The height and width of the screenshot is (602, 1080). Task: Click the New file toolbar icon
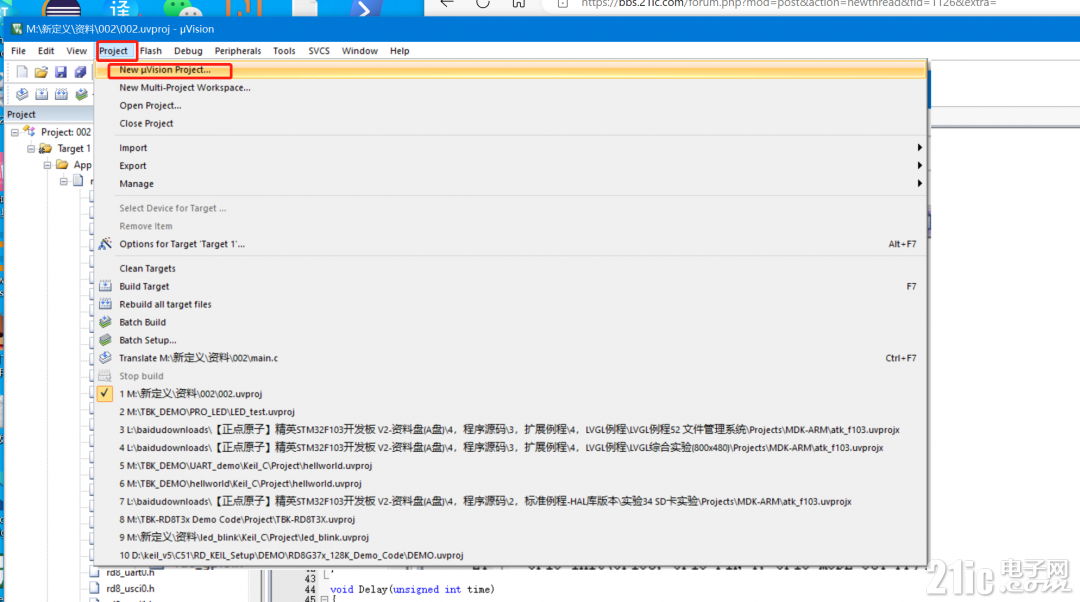tap(22, 72)
